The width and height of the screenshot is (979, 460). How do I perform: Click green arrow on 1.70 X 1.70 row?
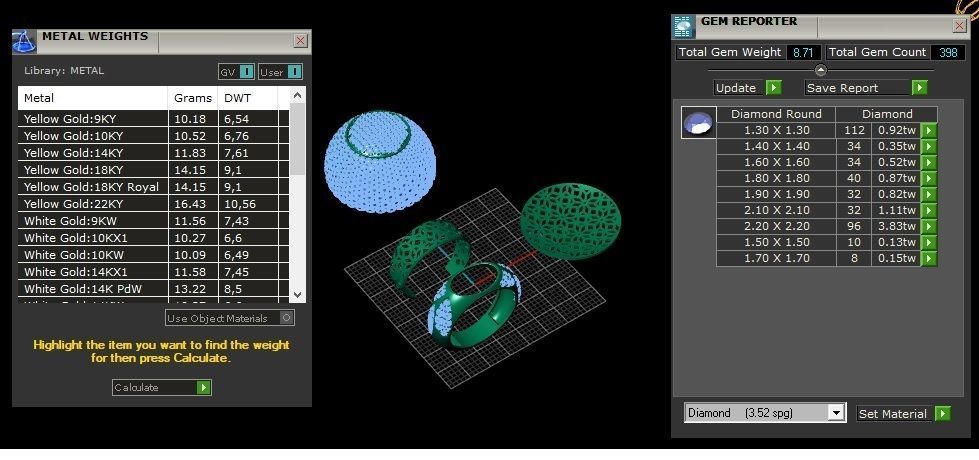929,258
